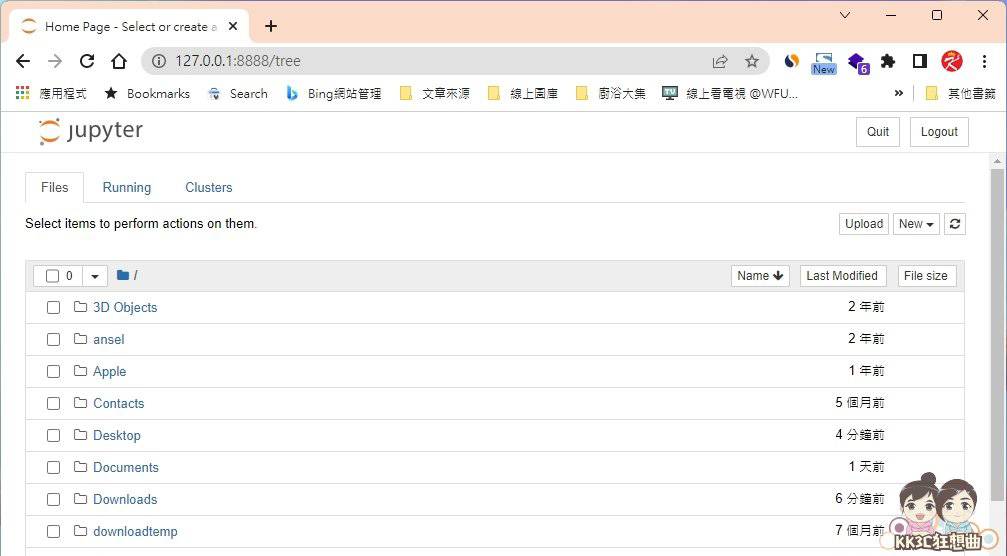This screenshot has width=1007, height=556.
Task: Reload the page with the browser refresh icon
Action: 87,61
